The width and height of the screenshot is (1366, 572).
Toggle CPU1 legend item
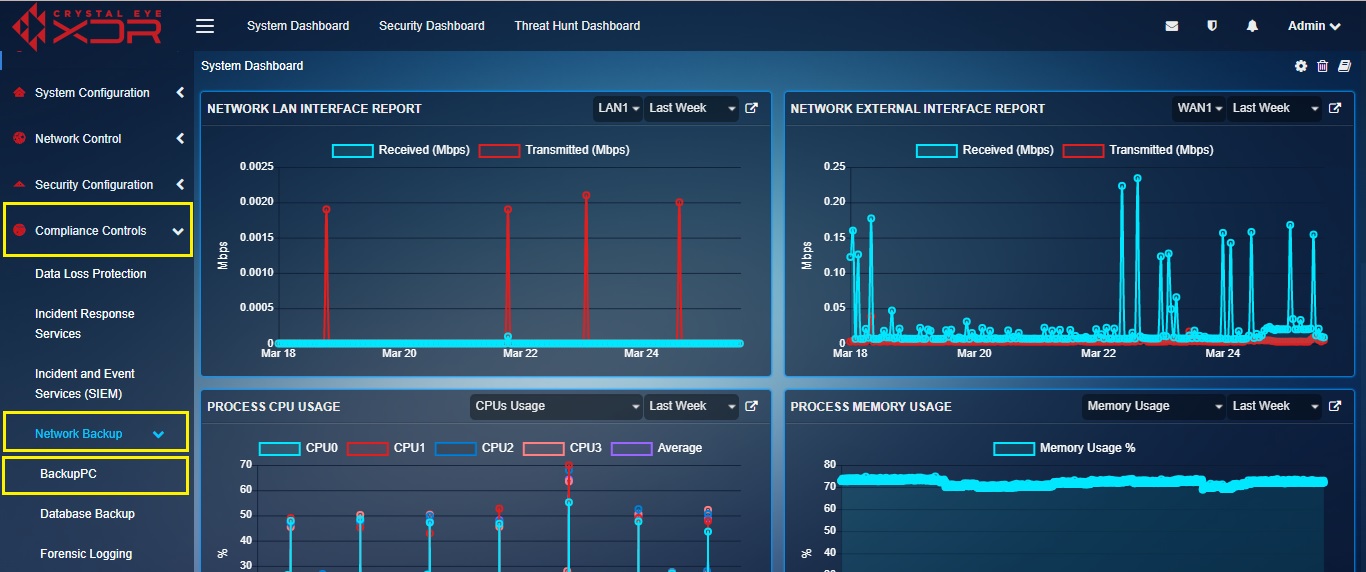(x=386, y=448)
